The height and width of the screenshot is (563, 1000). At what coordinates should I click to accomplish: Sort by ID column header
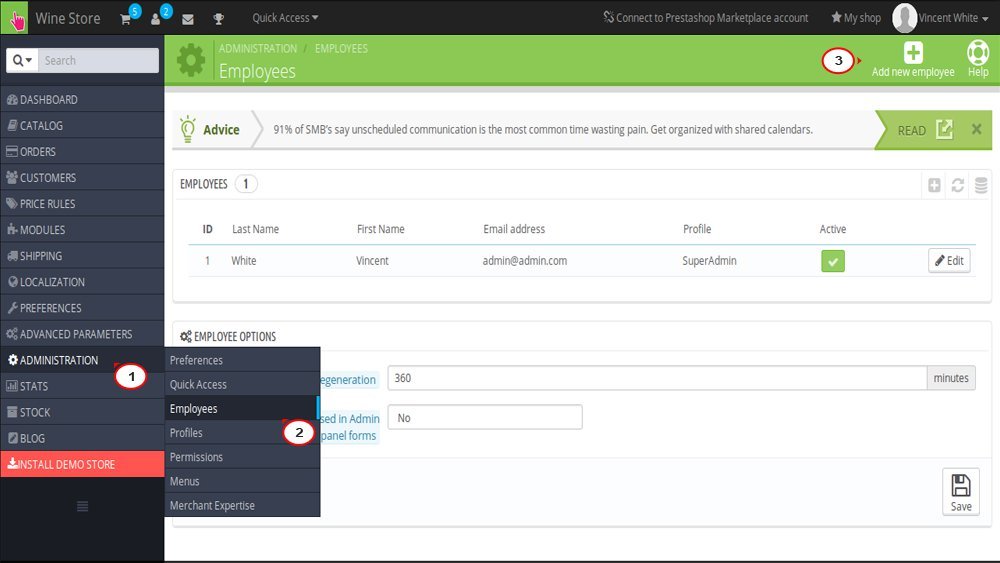(x=207, y=229)
